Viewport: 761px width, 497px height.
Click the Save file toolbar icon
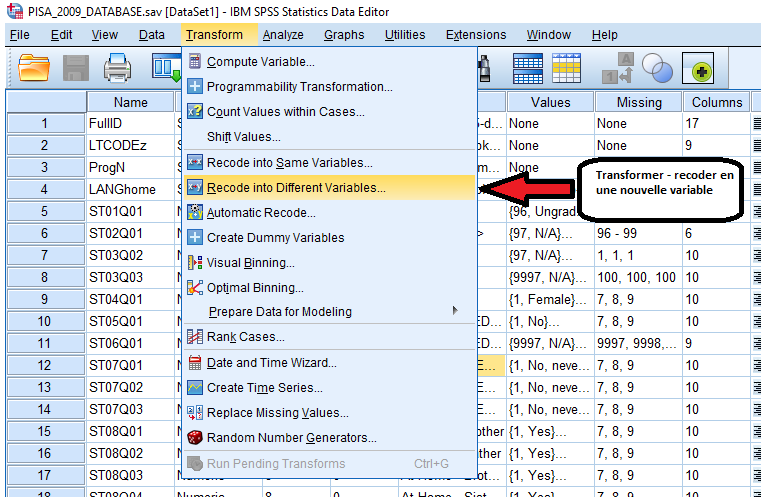click(x=76, y=68)
